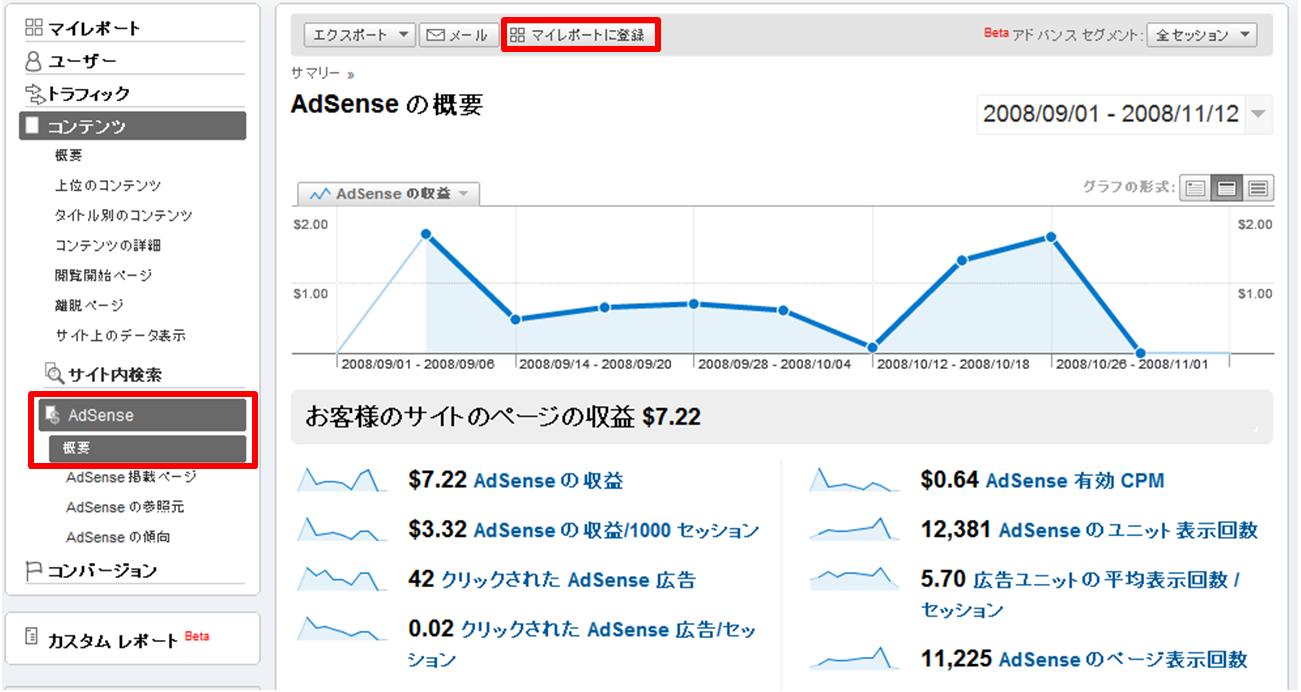Open the コンテンツ 概要 link under コンテンツ

69,155
